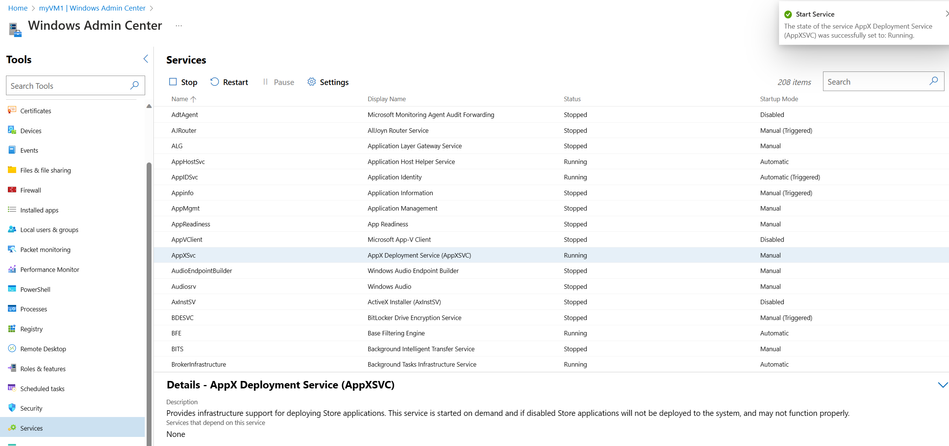Click the Windows Admin Center server icon
This screenshot has height=446, width=949.
[15, 28]
